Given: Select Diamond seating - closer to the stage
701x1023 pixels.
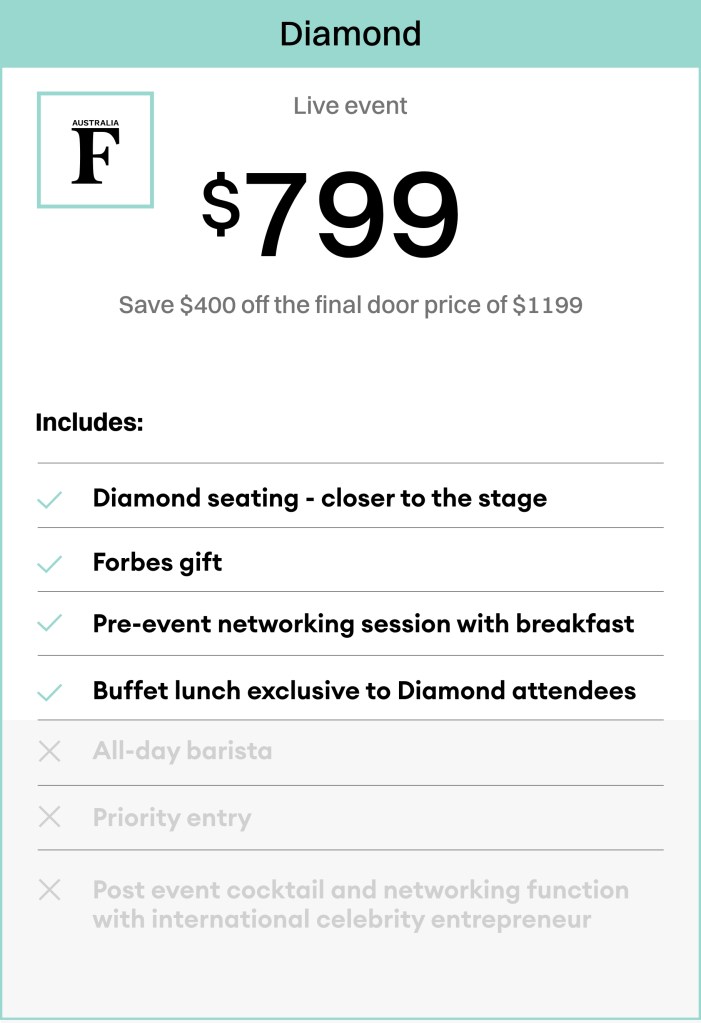Looking at the screenshot, I should click(x=320, y=498).
